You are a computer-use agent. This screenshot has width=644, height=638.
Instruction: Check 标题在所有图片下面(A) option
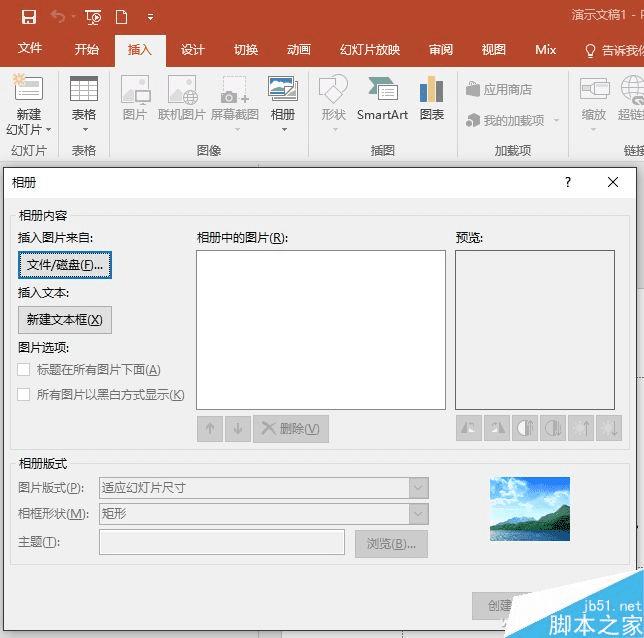23,369
